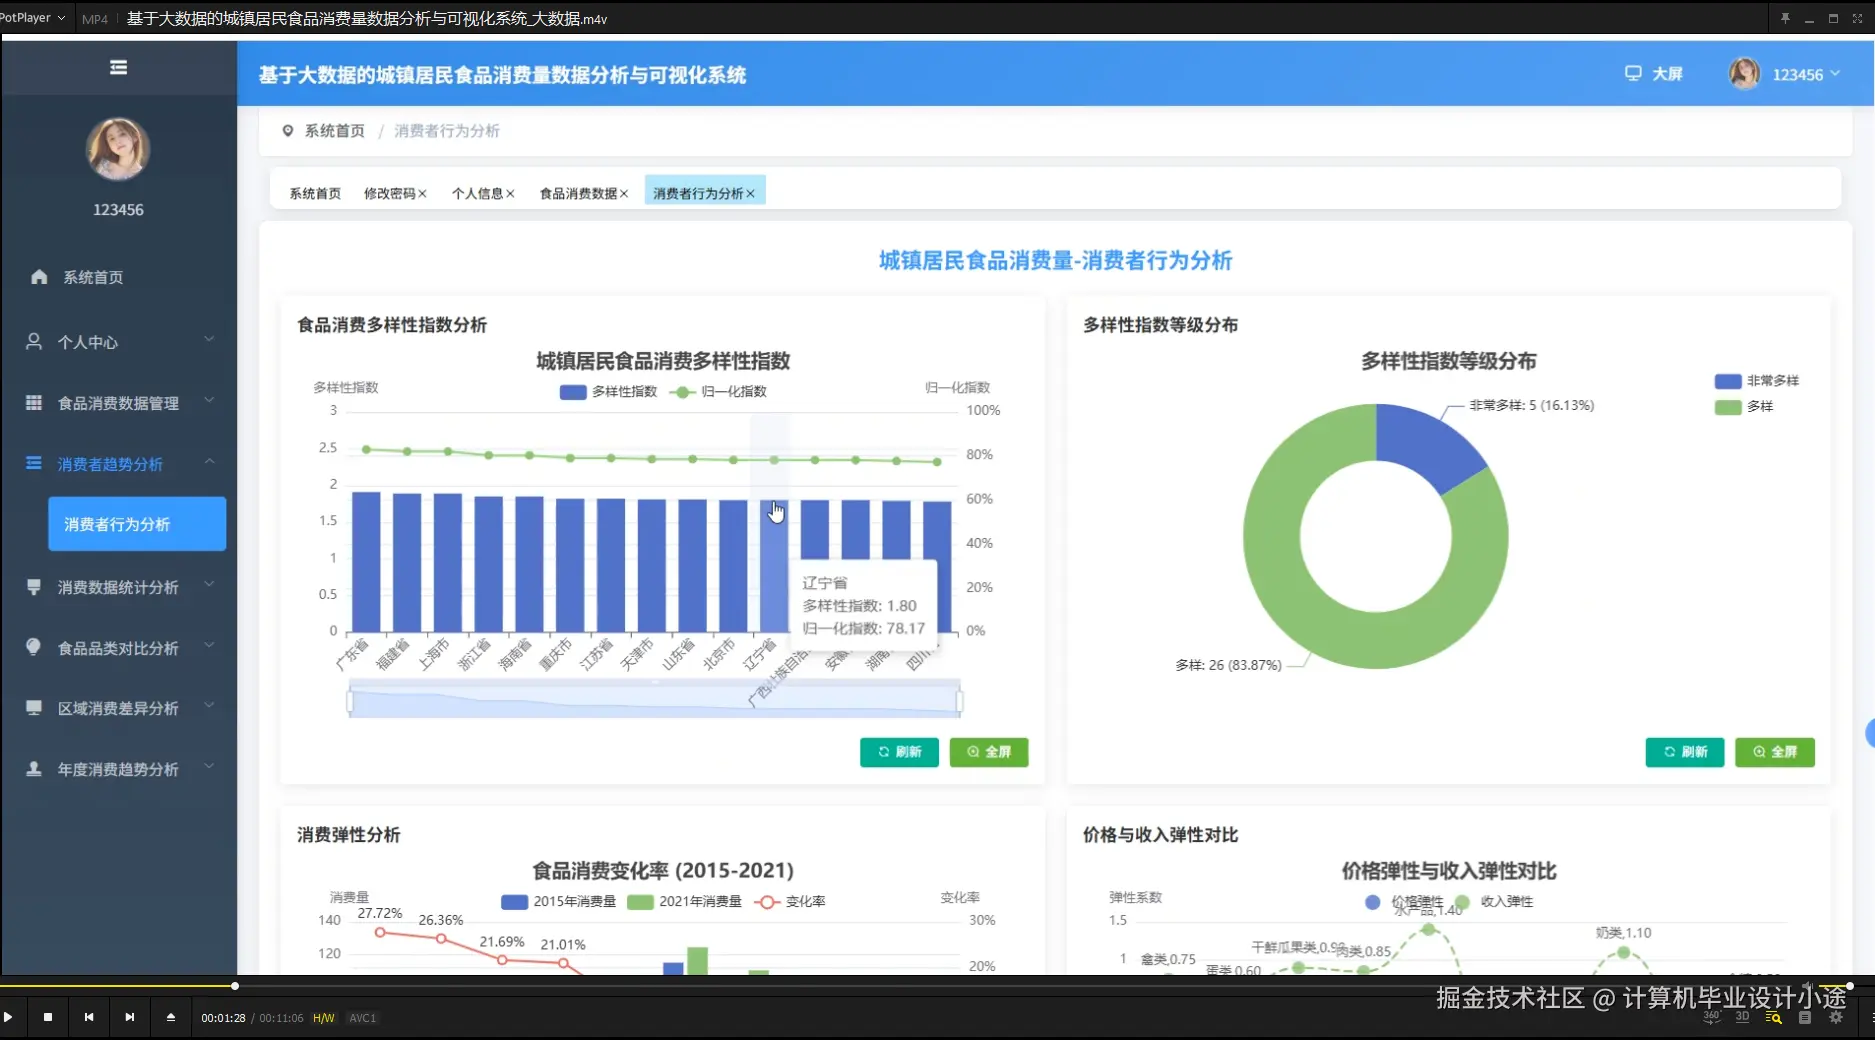Open the sidebar hamburger menu
Image resolution: width=1875 pixels, height=1040 pixels.
118,66
